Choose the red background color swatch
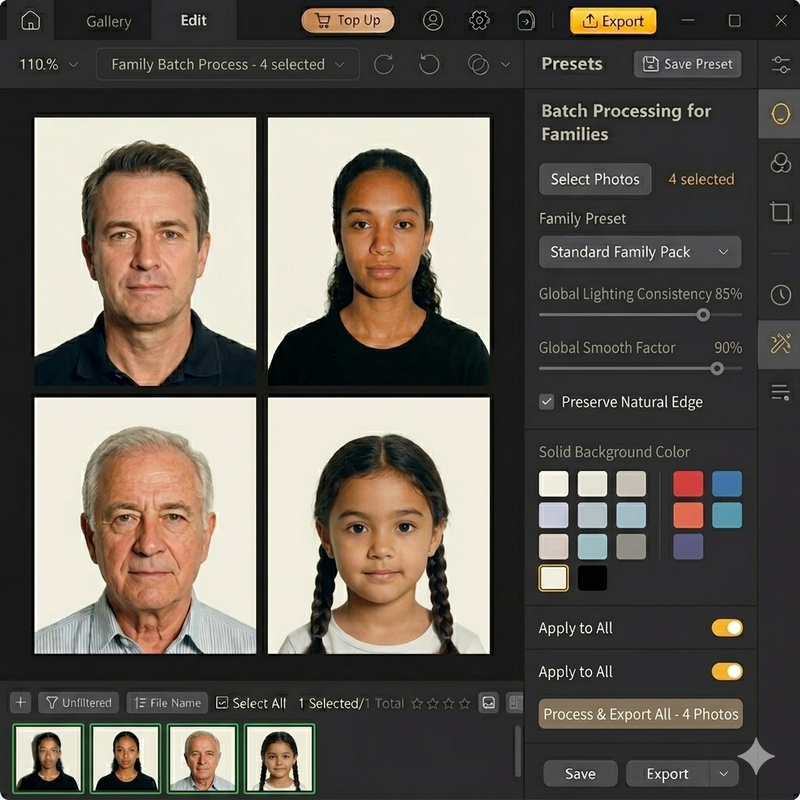This screenshot has height=800, width=800. point(688,484)
